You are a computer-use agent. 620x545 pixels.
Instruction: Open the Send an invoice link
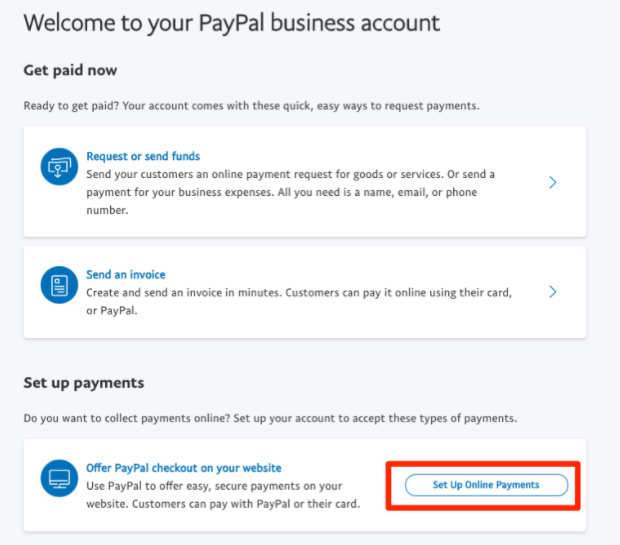click(x=126, y=274)
